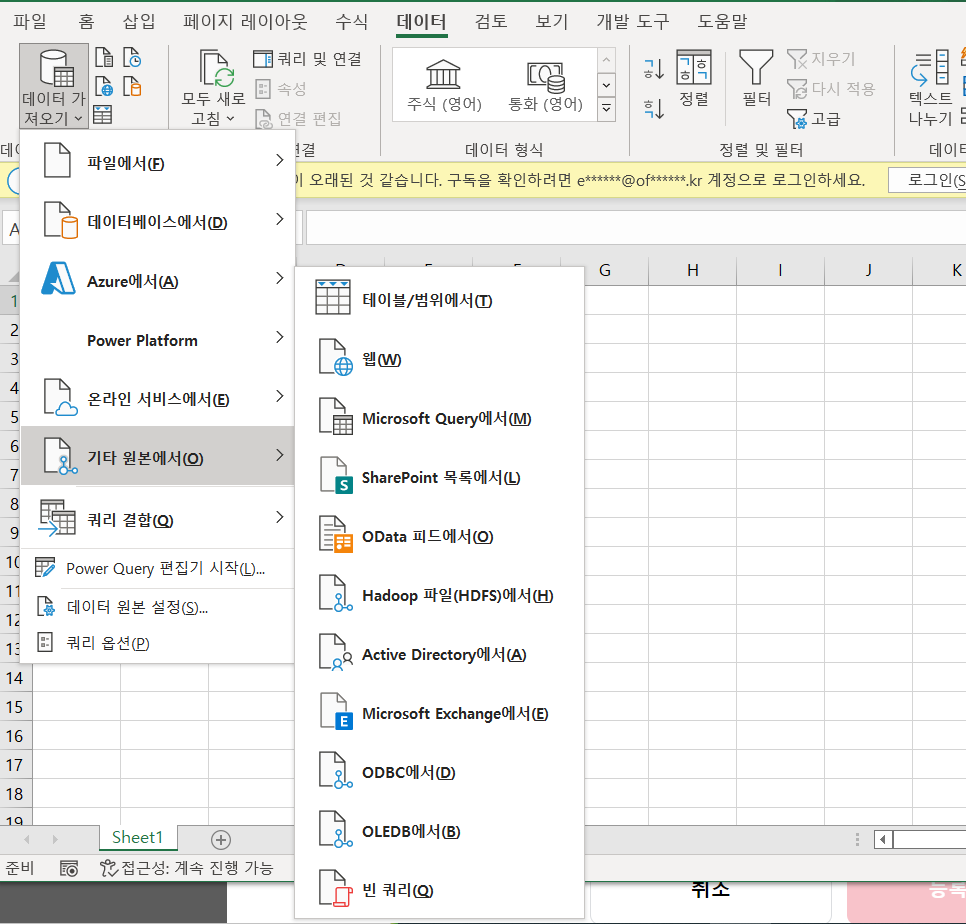Sort ascending with the 오름차순 icon
This screenshot has height=924, width=966.
[x=654, y=69]
